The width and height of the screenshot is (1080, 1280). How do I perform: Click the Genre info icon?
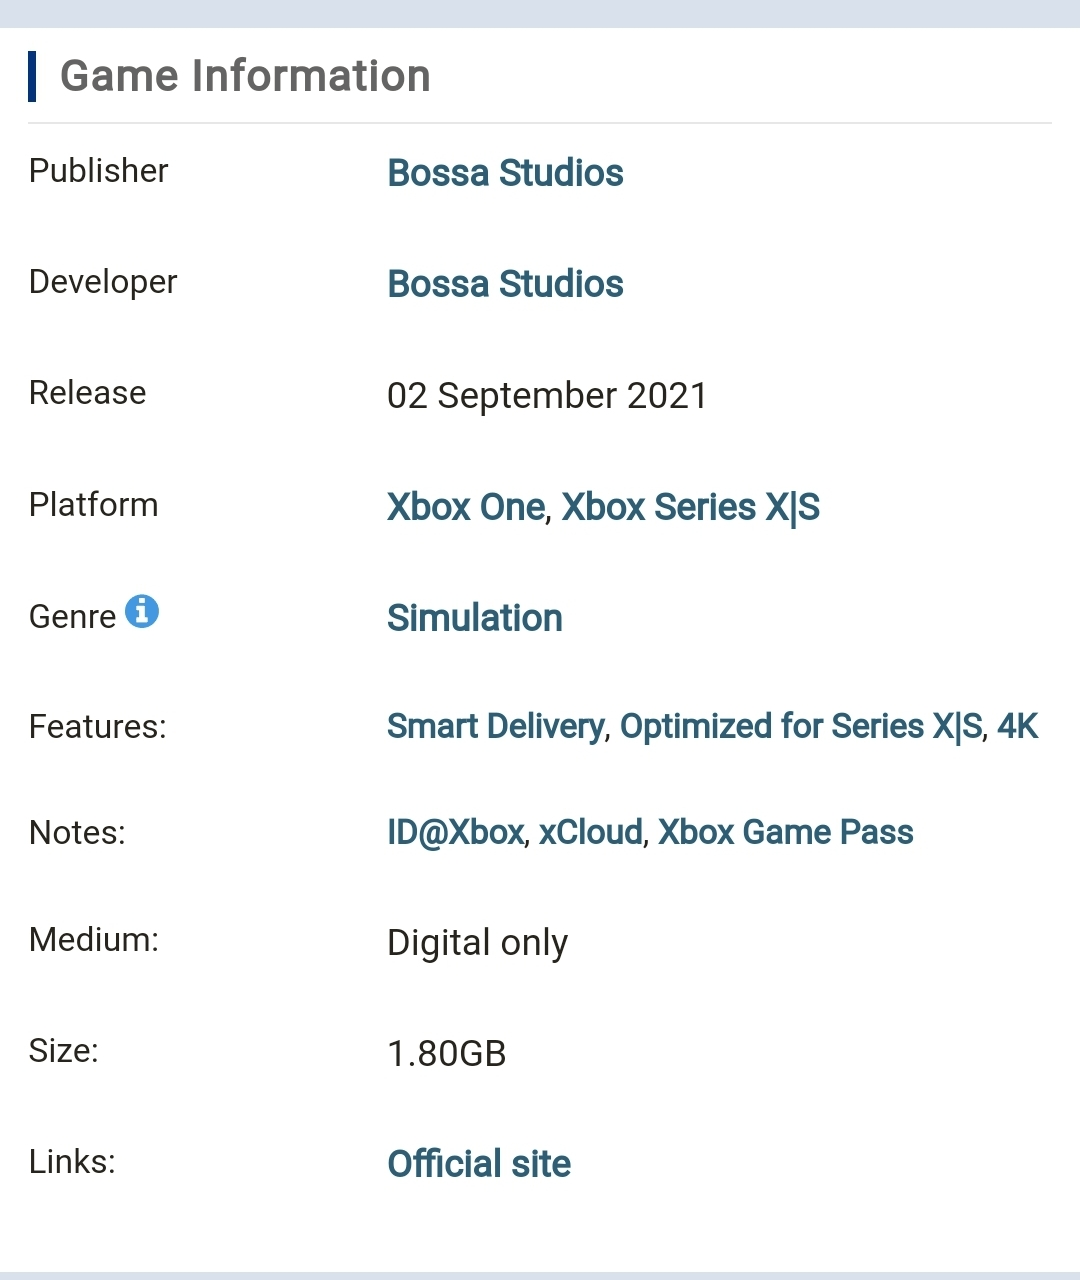[141, 610]
